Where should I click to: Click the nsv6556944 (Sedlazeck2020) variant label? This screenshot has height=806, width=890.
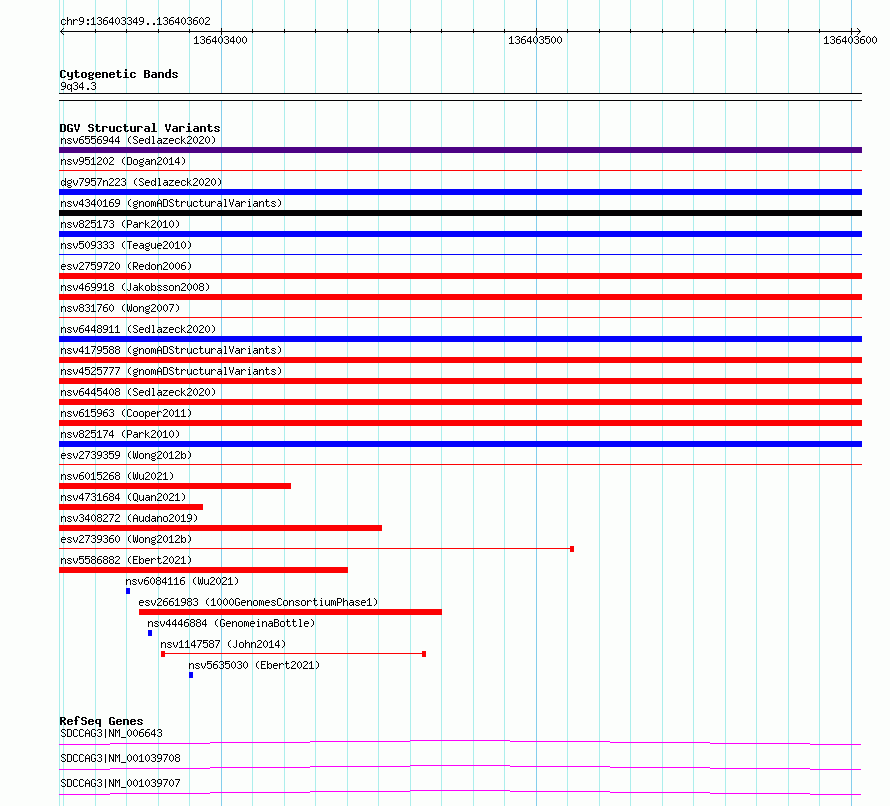tap(138, 140)
